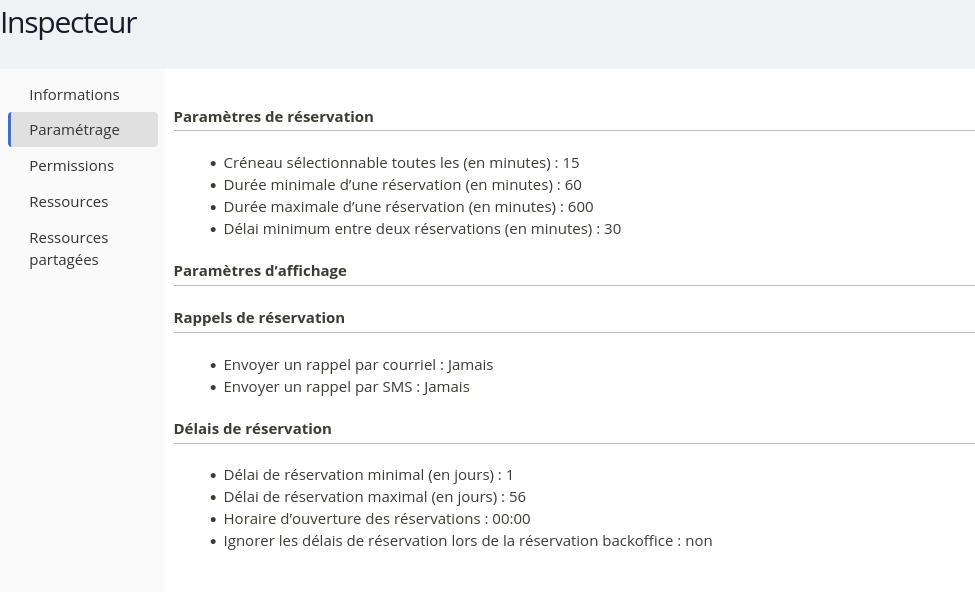Click the Envoyer un rappel par courriel line
The height and width of the screenshot is (592, 975).
[358, 364]
